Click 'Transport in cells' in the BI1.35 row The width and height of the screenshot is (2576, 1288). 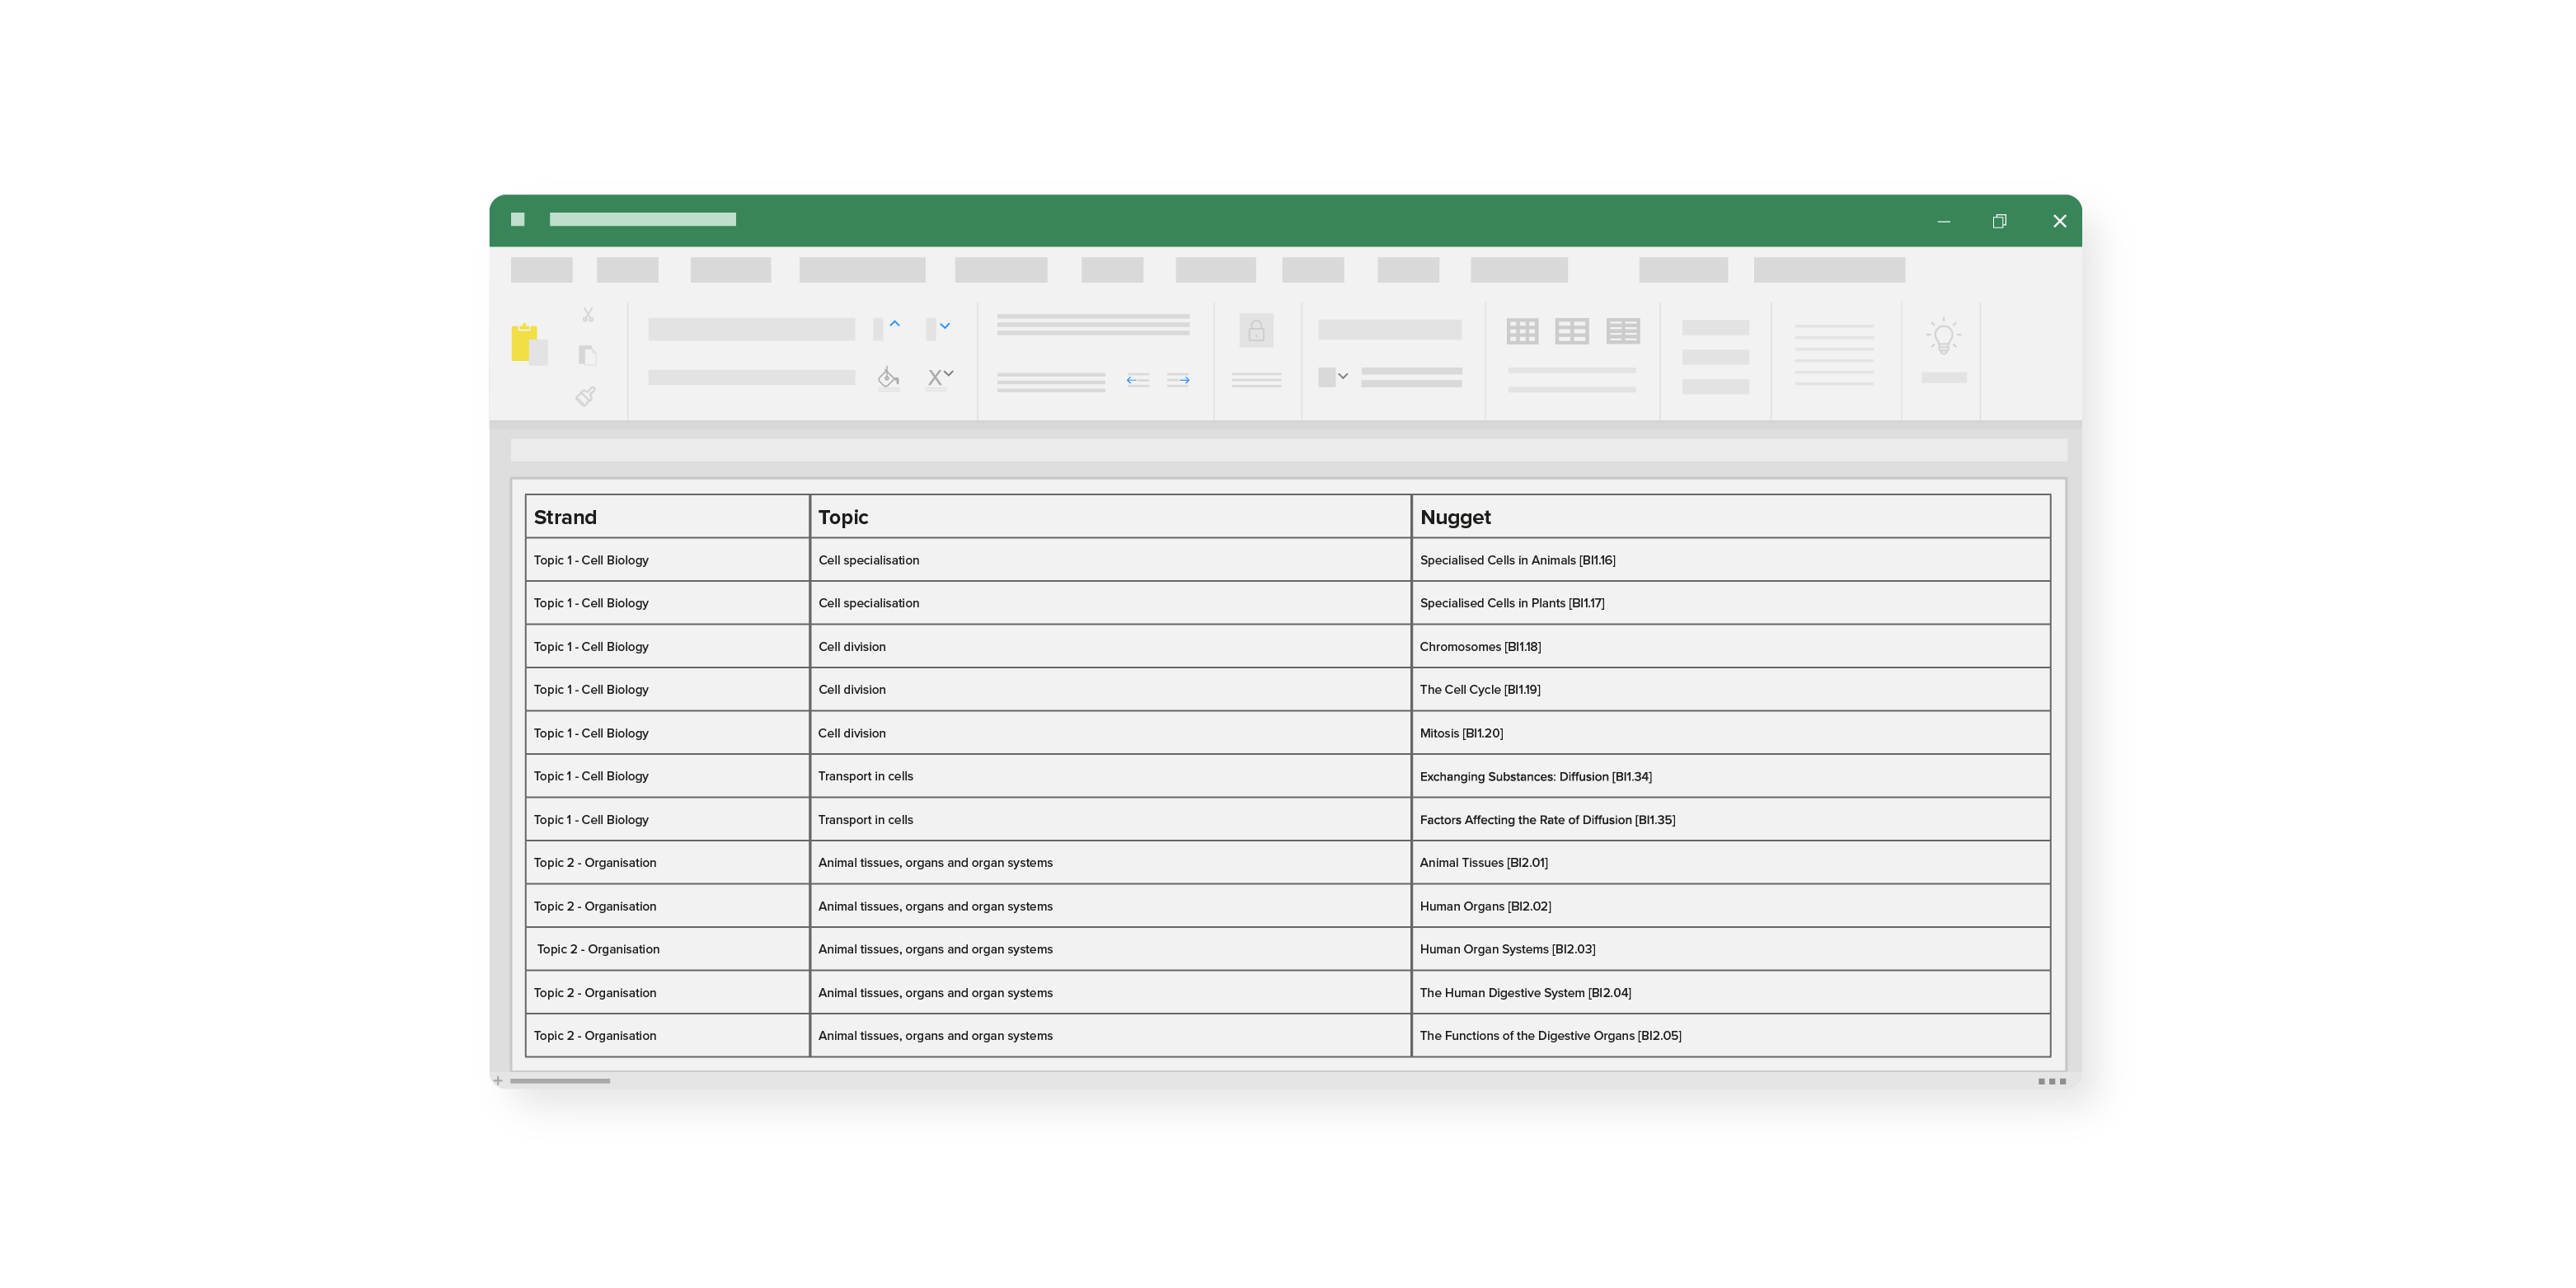(1110, 819)
